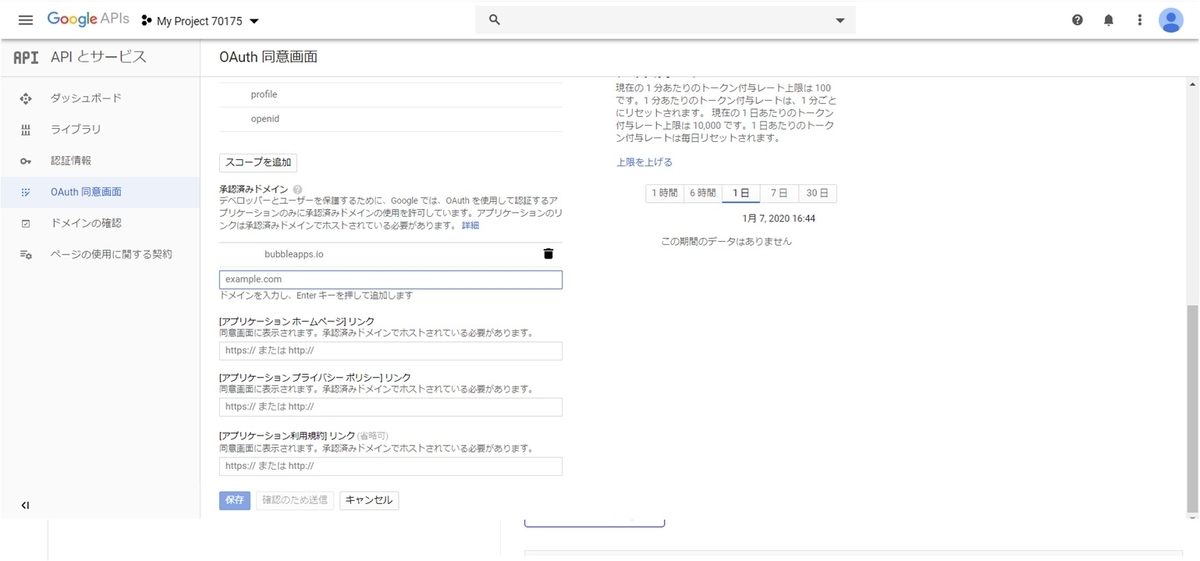Click the page vertical scrollbar
1200x561 pixels.
tap(1191, 410)
